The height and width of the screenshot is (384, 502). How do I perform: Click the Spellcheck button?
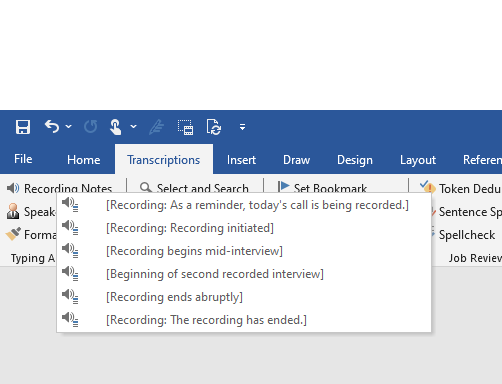[x=464, y=235]
